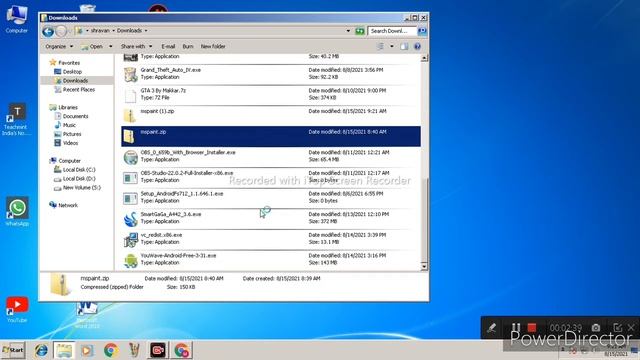
Task: Expand the Downloads breadcrumb arrow
Action: click(x=146, y=31)
